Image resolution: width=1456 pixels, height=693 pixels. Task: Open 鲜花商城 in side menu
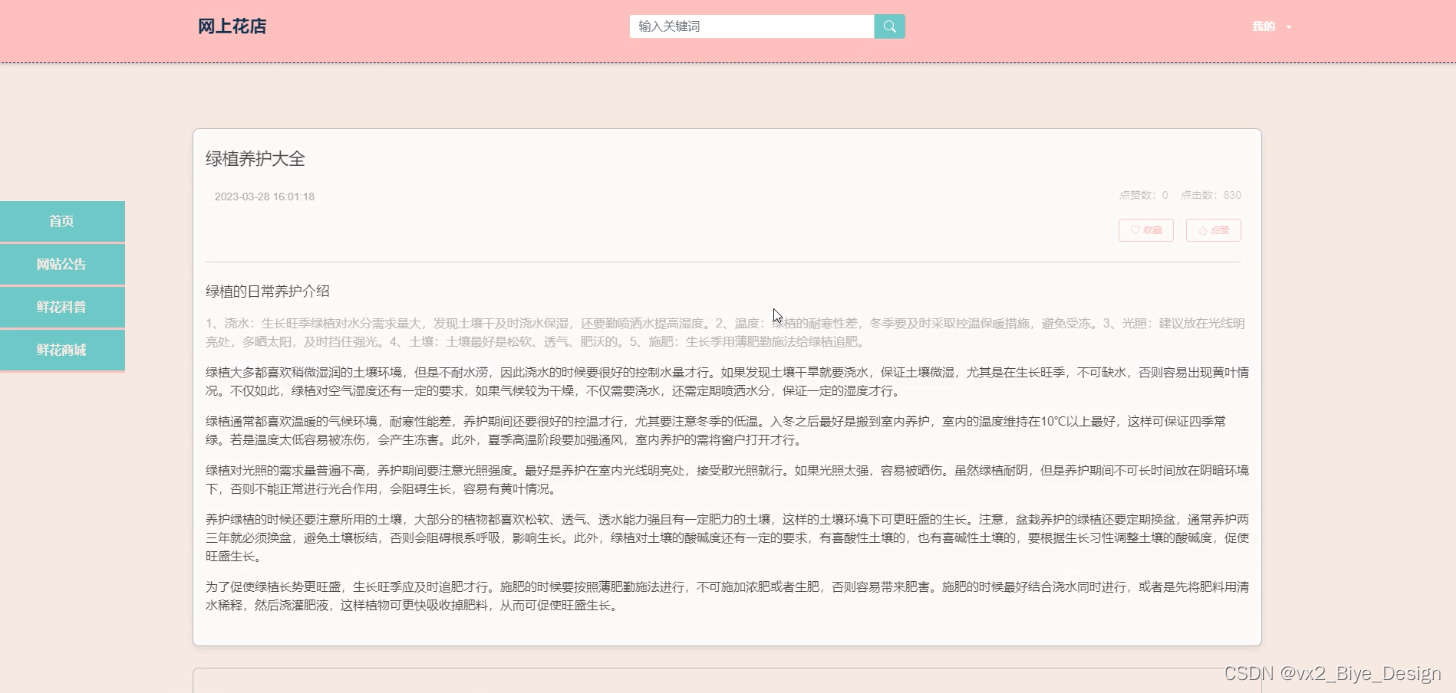point(62,350)
